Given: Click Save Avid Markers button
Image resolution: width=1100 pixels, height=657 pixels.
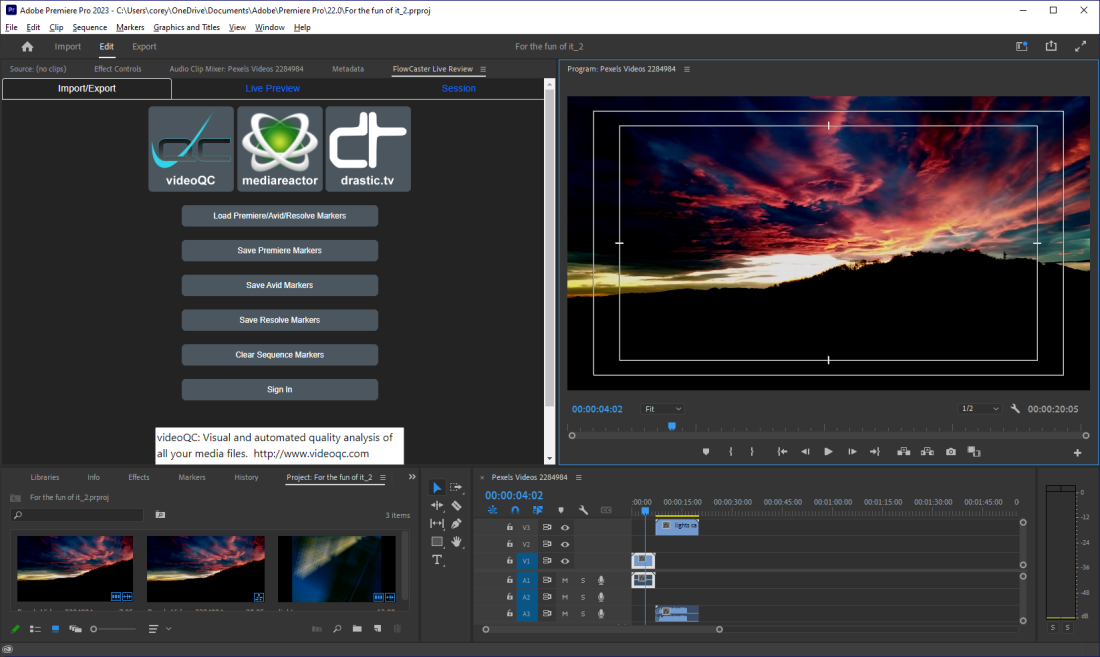Looking at the screenshot, I should point(280,285).
